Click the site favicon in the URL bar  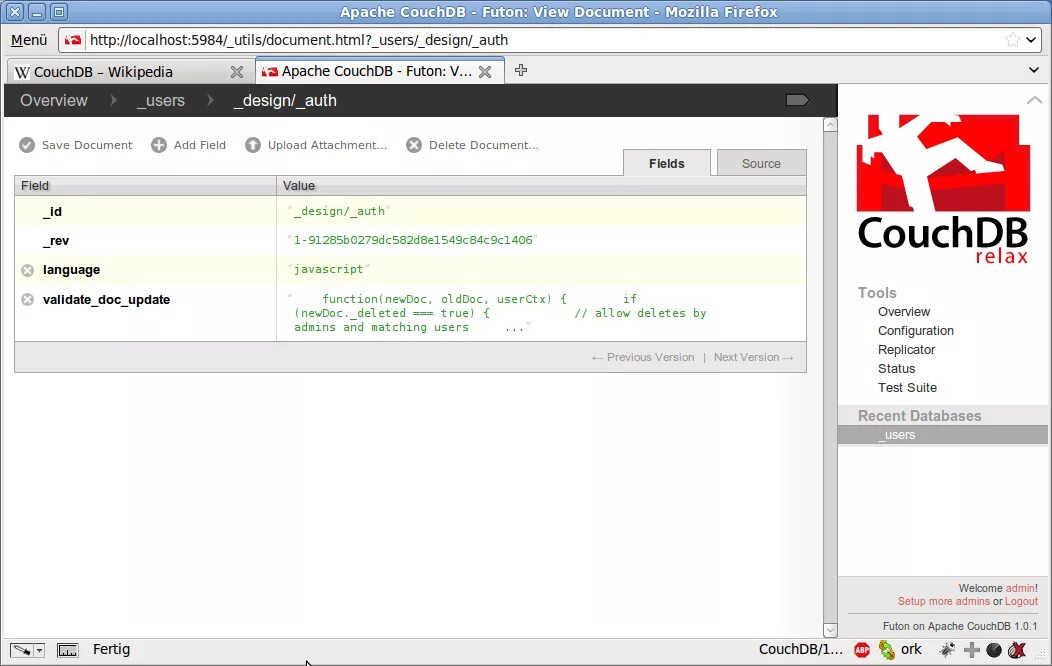pyautogui.click(x=73, y=40)
